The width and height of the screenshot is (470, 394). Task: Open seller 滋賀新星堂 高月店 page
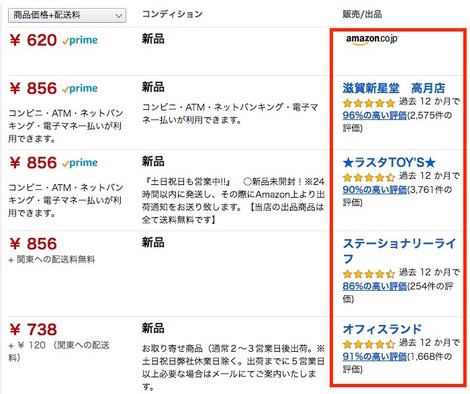click(x=394, y=88)
